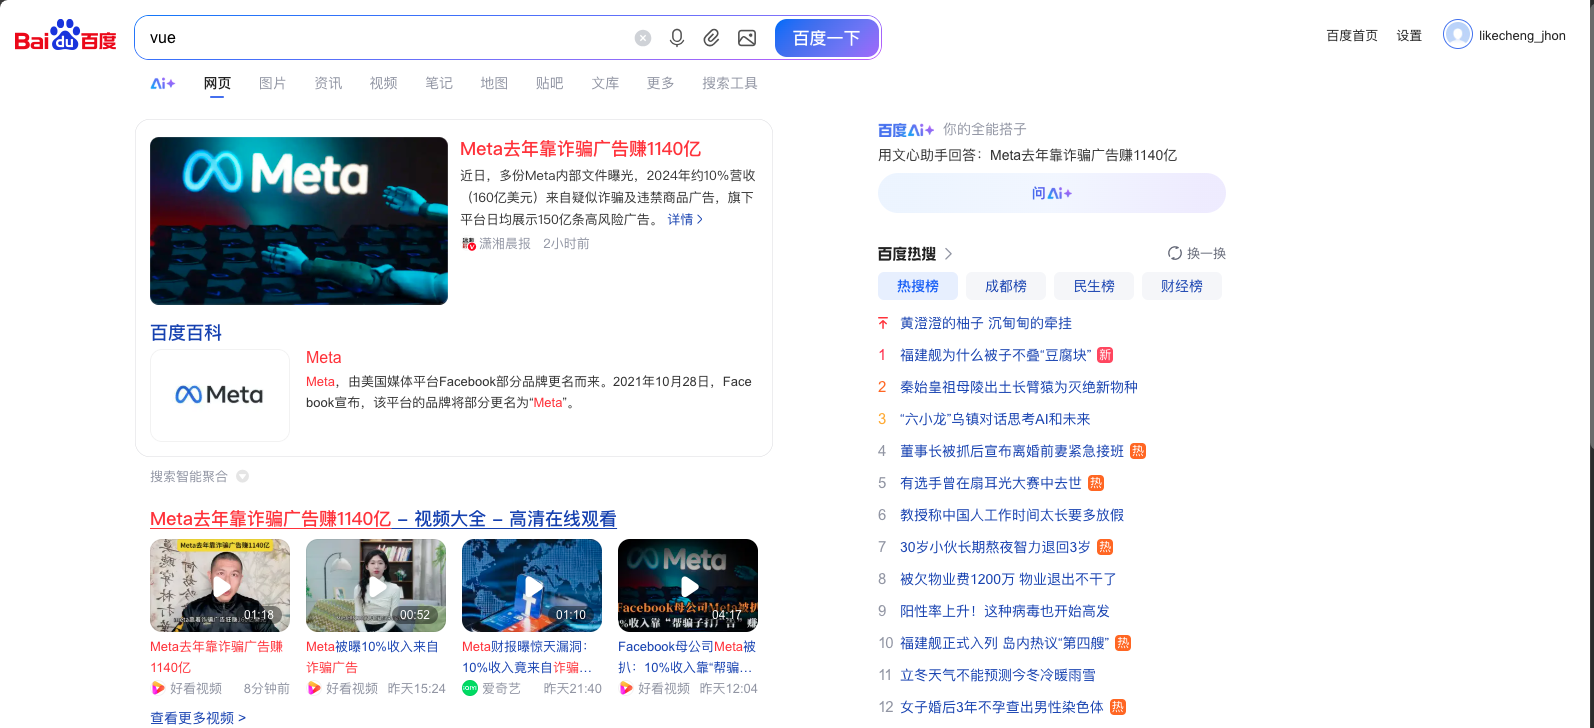The width and height of the screenshot is (1594, 728).
Task: Click the image search icon
Action: click(x=747, y=38)
